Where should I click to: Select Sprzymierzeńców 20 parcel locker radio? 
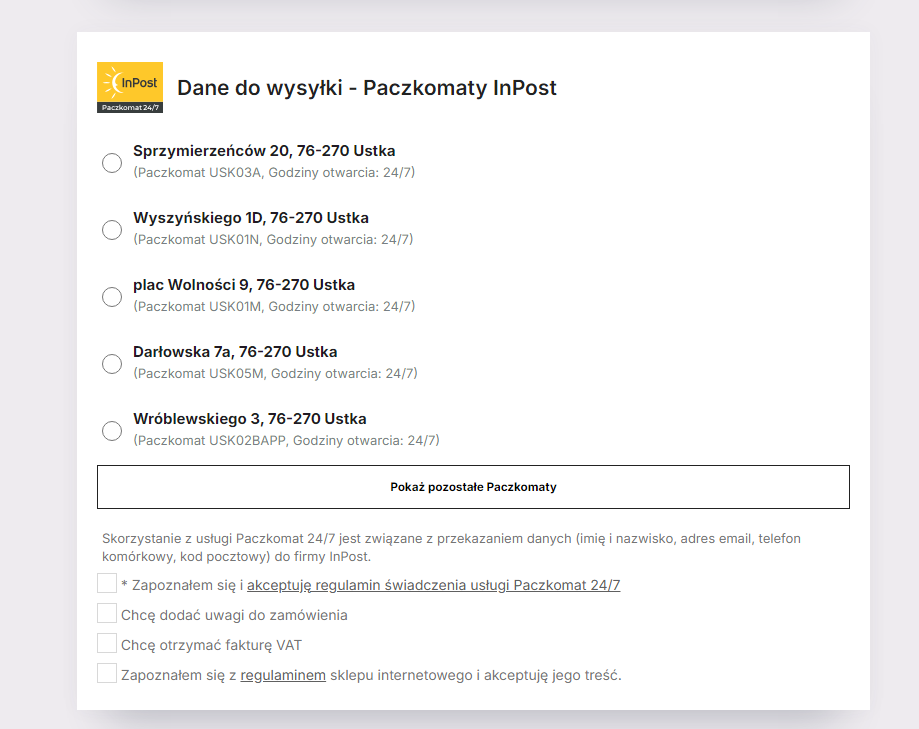click(x=112, y=162)
